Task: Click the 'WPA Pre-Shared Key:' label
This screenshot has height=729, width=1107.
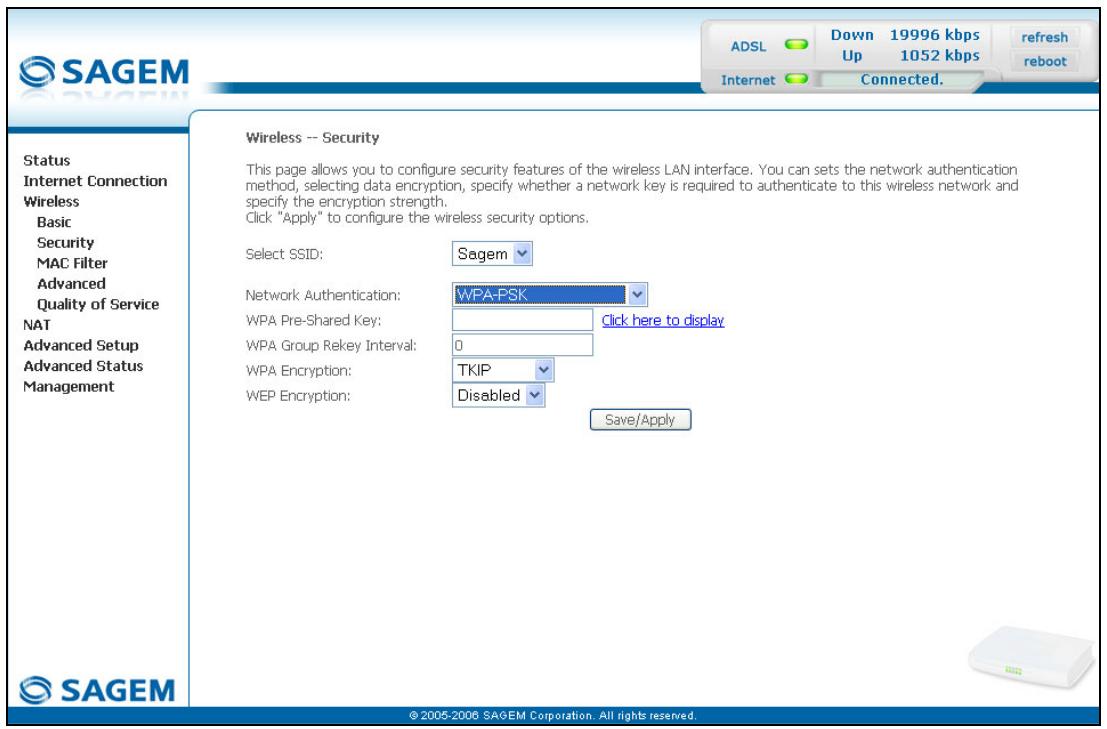Action: pos(313,320)
